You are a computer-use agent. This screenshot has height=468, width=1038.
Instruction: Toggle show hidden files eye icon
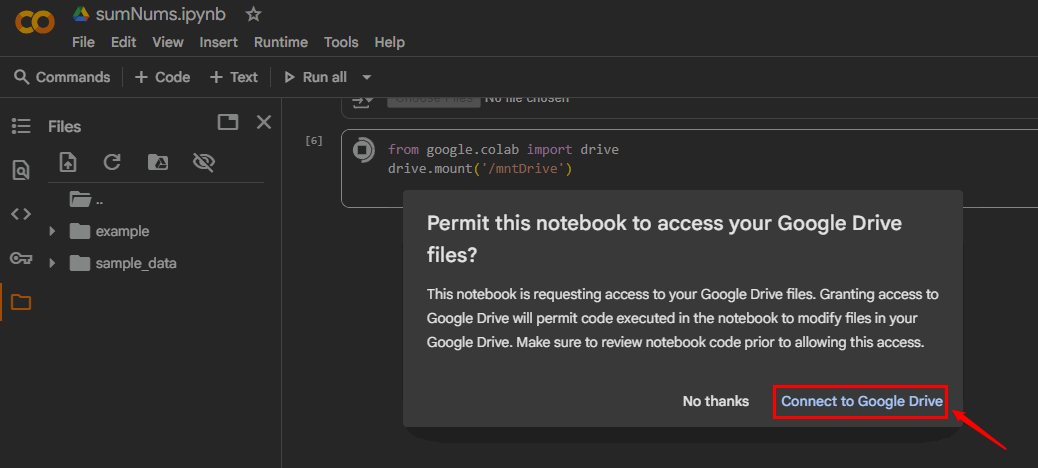tap(204, 162)
